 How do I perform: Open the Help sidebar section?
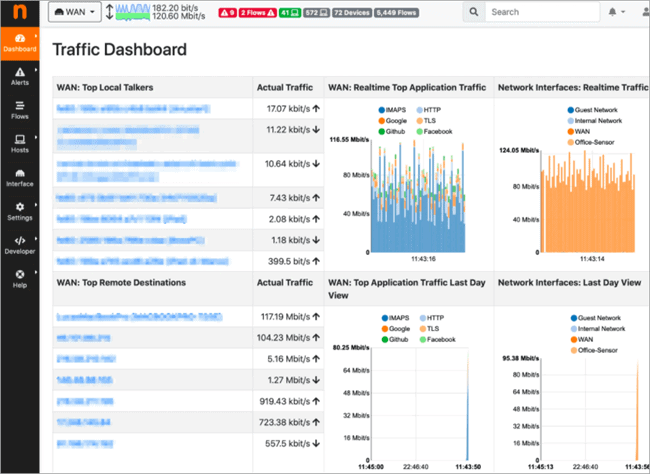tap(19, 279)
